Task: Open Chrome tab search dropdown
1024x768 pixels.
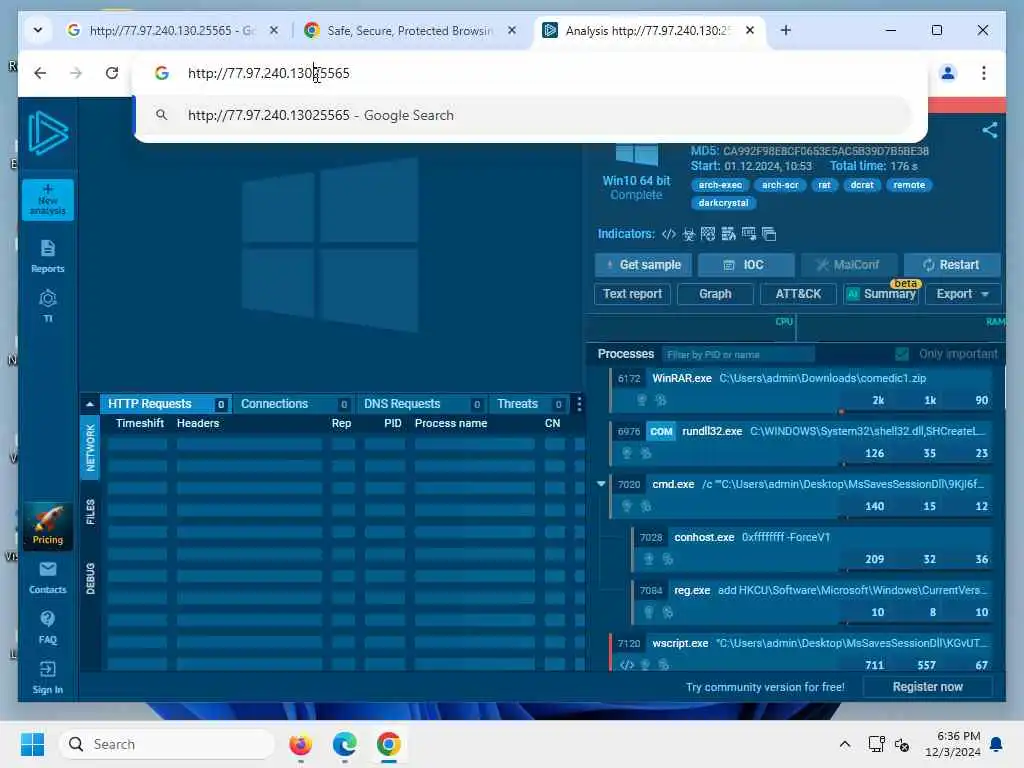Action: (38, 30)
